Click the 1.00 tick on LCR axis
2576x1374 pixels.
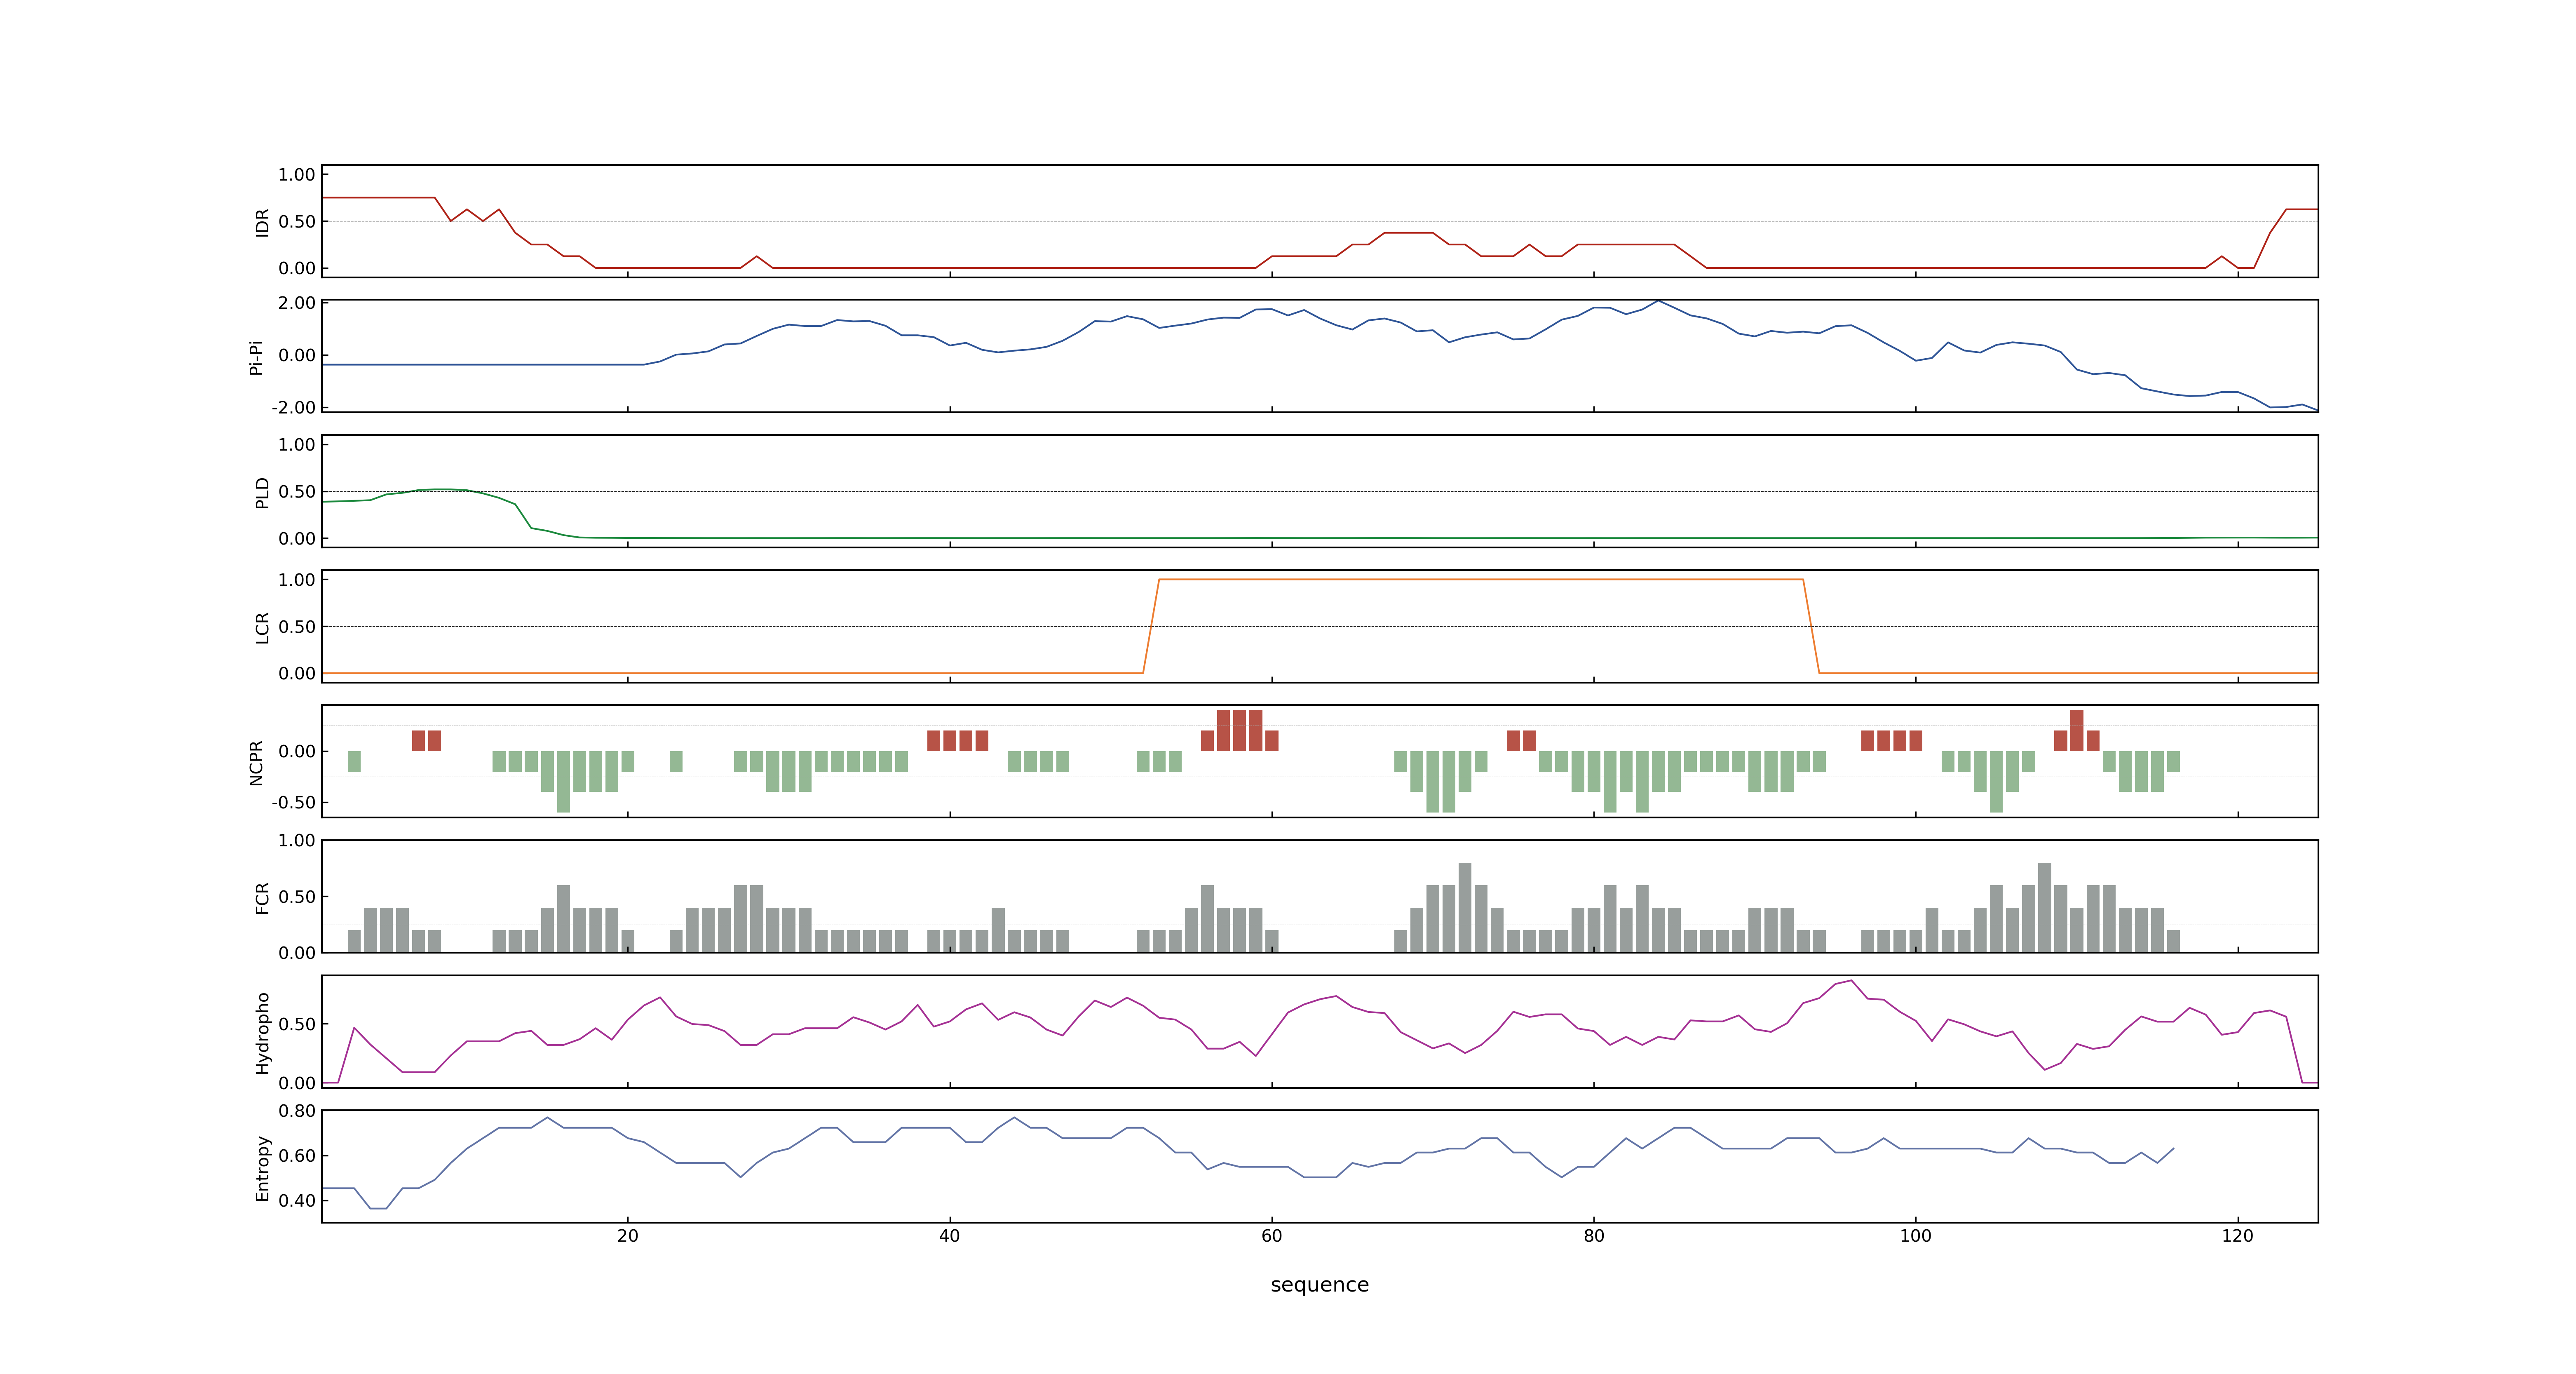[x=297, y=580]
